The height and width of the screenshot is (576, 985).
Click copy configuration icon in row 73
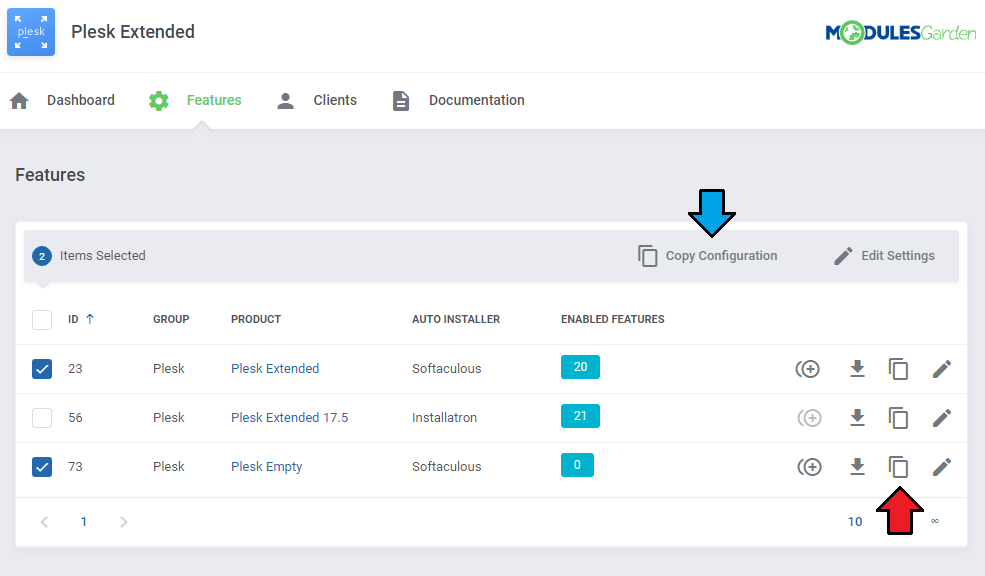click(898, 467)
